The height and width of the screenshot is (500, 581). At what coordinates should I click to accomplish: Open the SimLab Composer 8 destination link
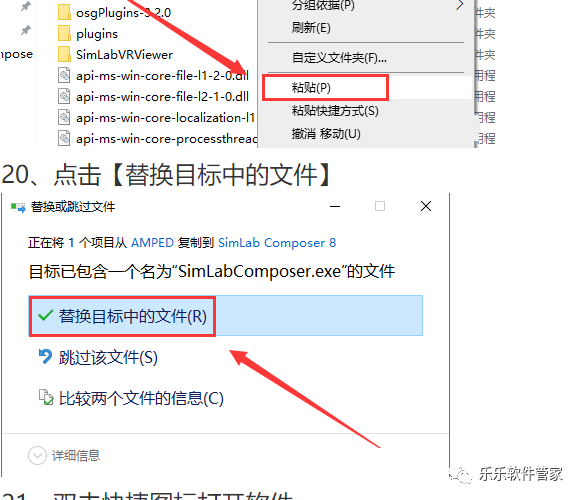coord(277,243)
